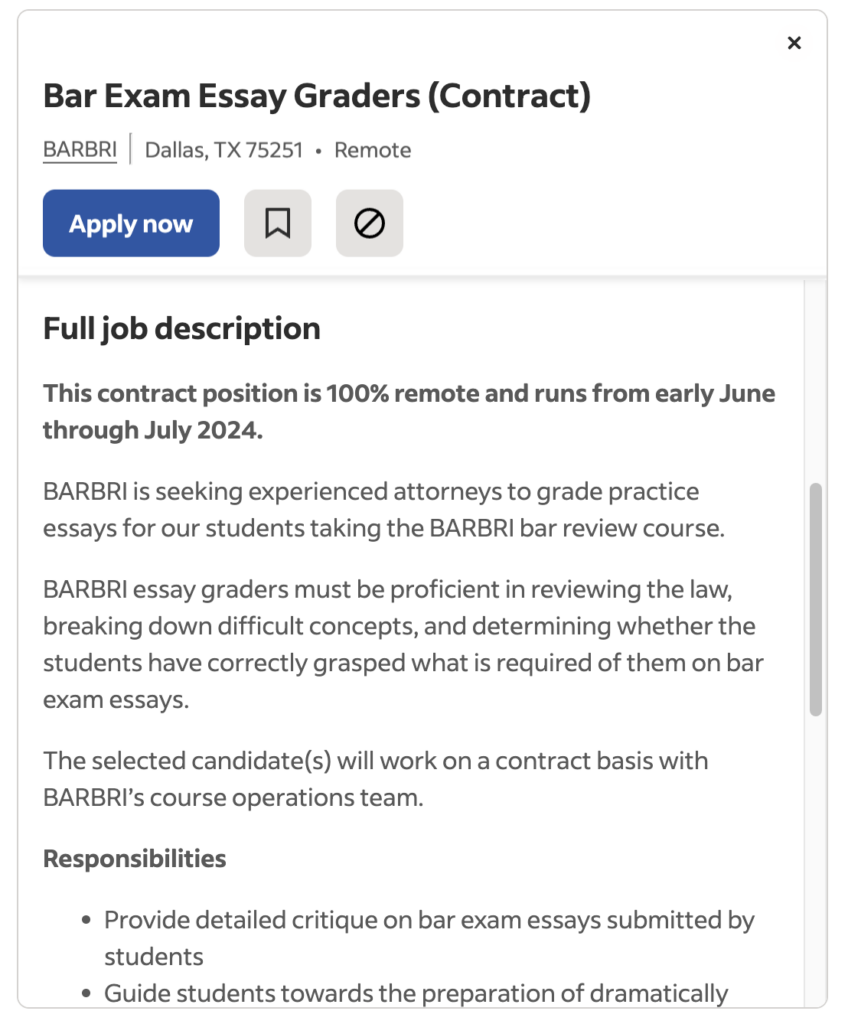Select the Dallas, TX 75251 location text
The width and height of the screenshot is (848, 1024).
pyautogui.click(x=224, y=149)
